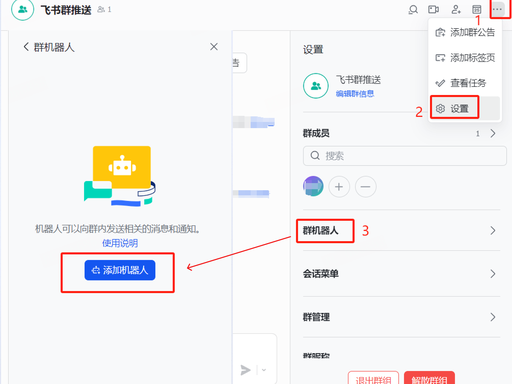This screenshot has height=384, width=512.
Task: Open send options dropdown arrow
Action: coord(264,370)
